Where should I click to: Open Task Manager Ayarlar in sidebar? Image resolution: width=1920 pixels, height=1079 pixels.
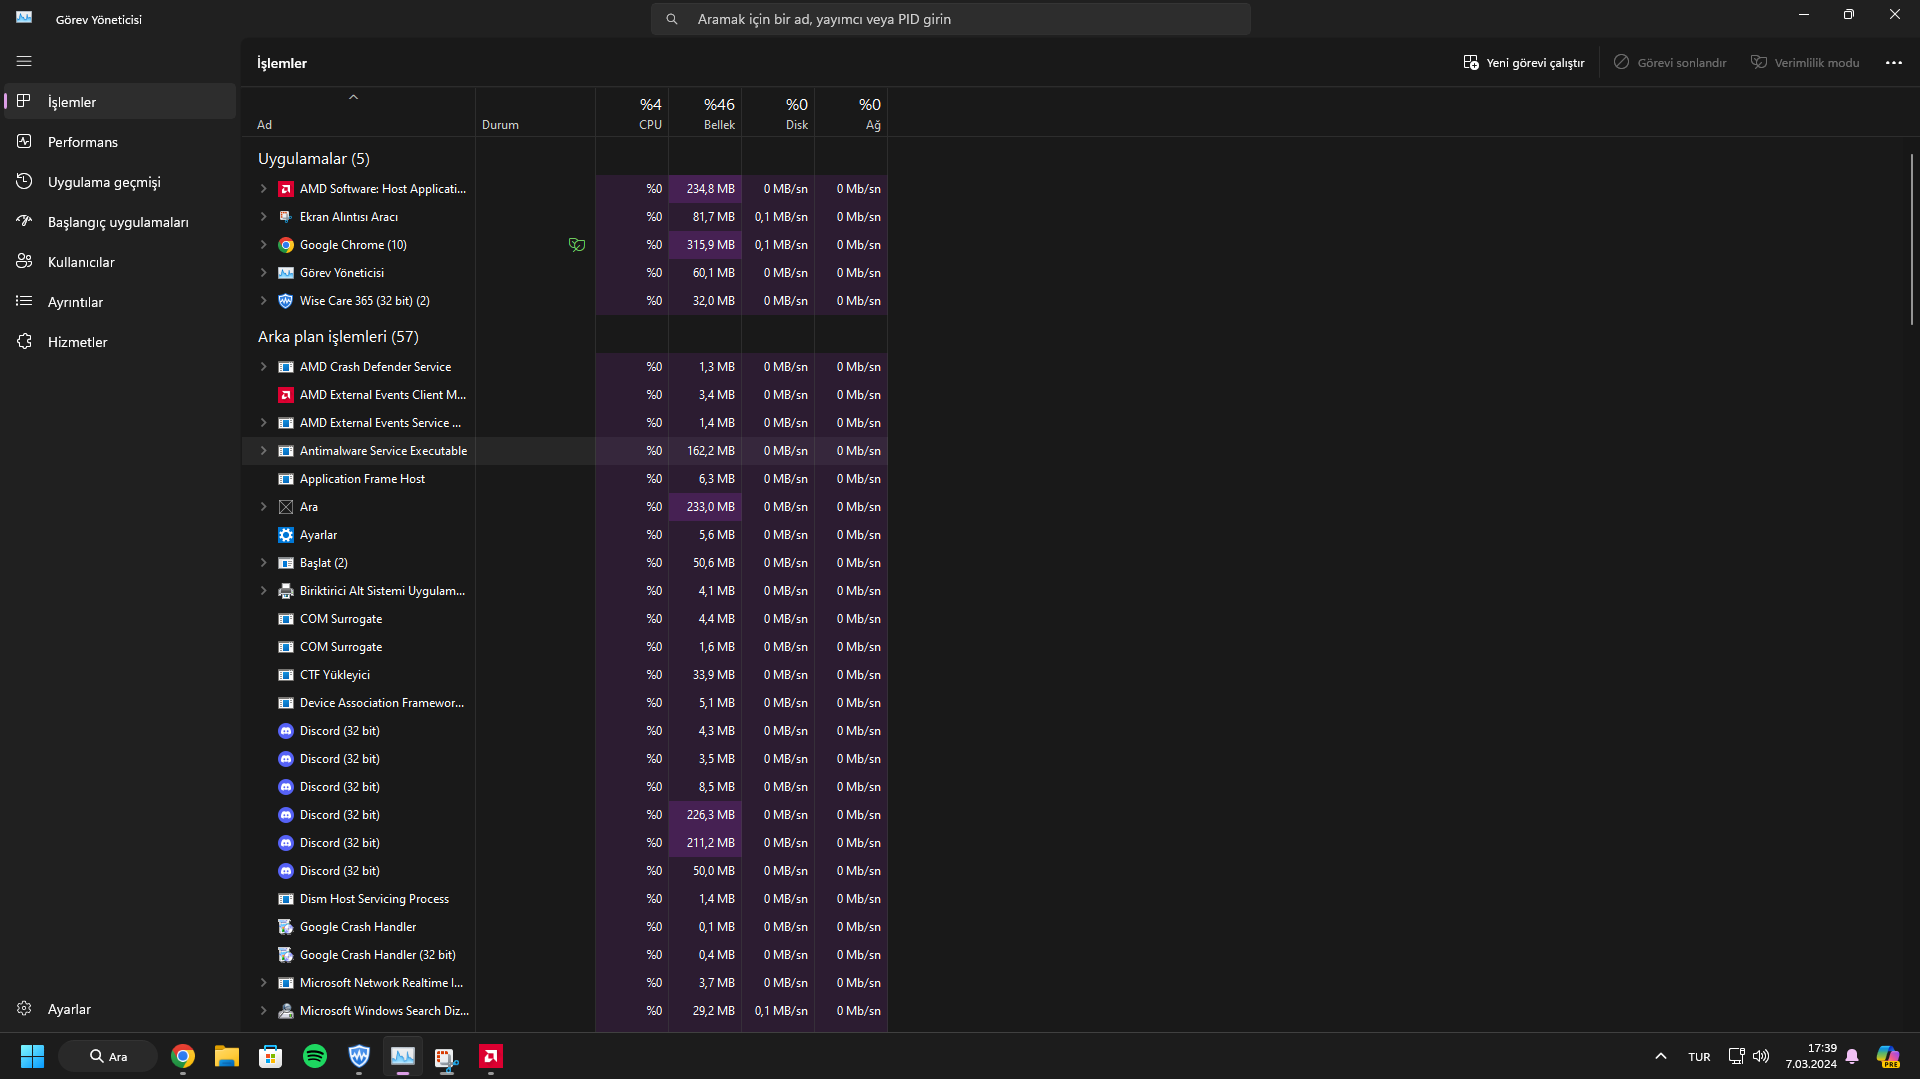(x=120, y=1009)
